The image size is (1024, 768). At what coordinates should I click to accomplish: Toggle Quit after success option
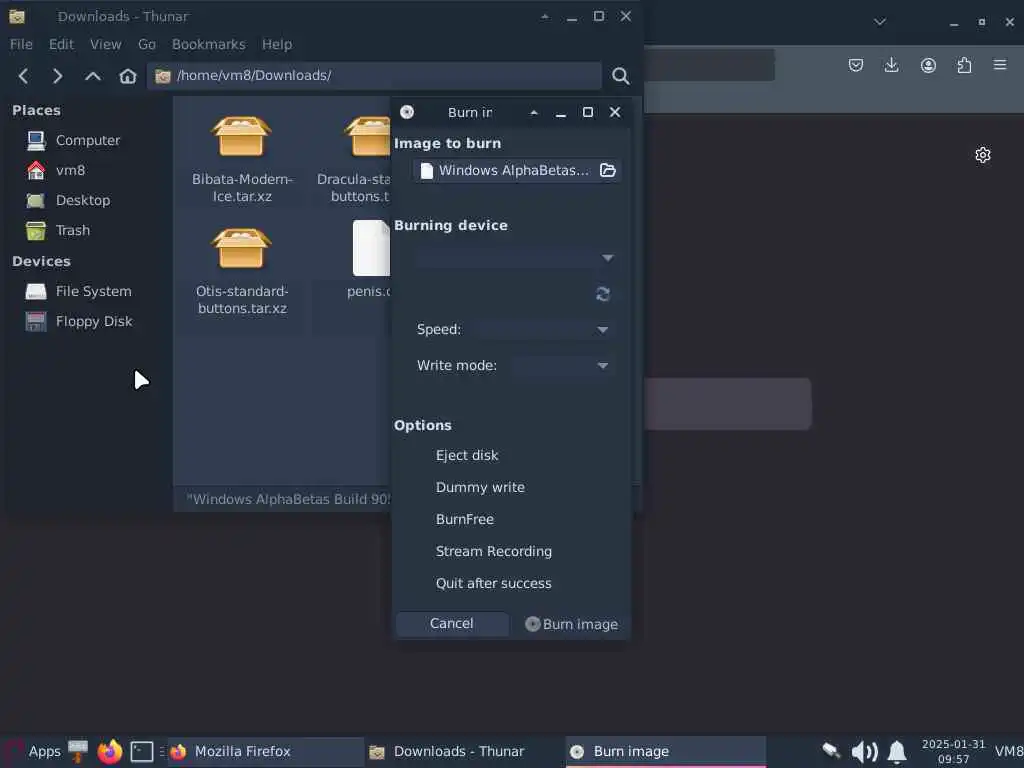[x=493, y=583]
